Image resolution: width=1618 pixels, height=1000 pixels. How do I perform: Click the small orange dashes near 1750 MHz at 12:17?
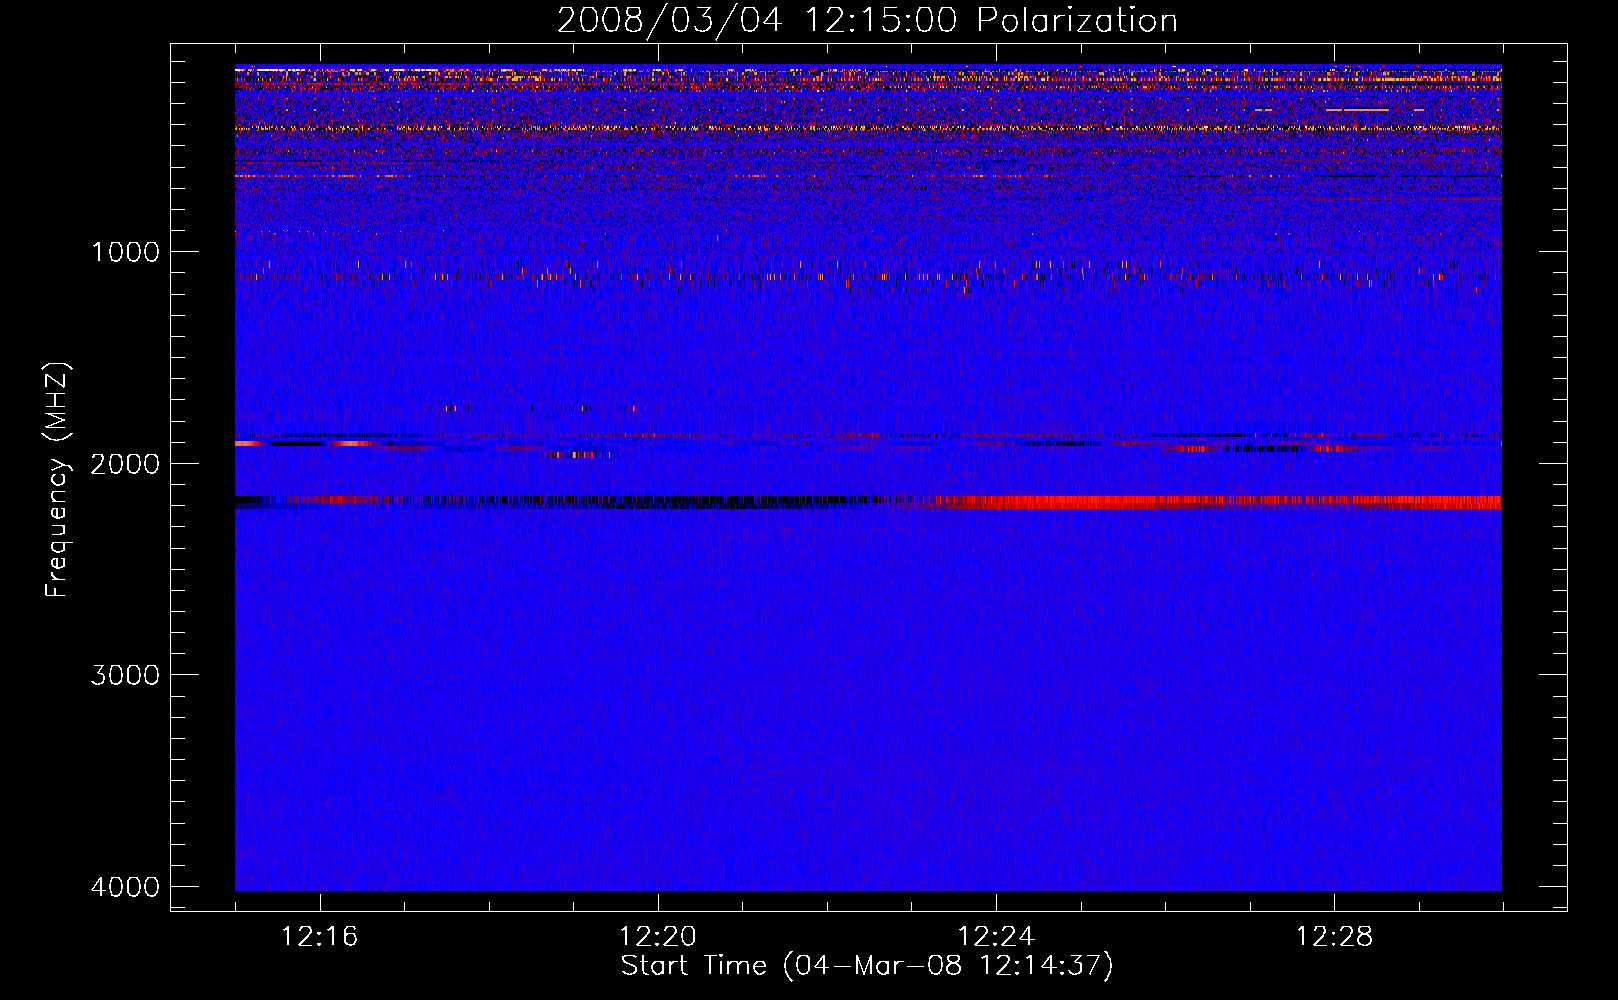(x=458, y=408)
